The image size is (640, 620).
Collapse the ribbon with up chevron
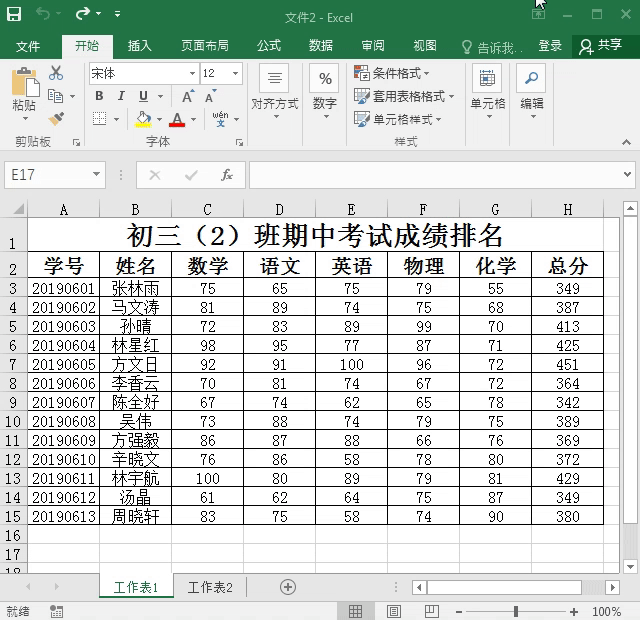pyautogui.click(x=627, y=142)
